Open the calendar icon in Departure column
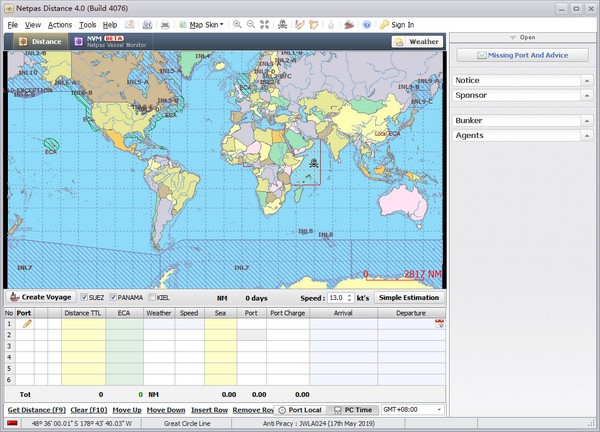Screen dimensions: 600x432 pos(439,324)
